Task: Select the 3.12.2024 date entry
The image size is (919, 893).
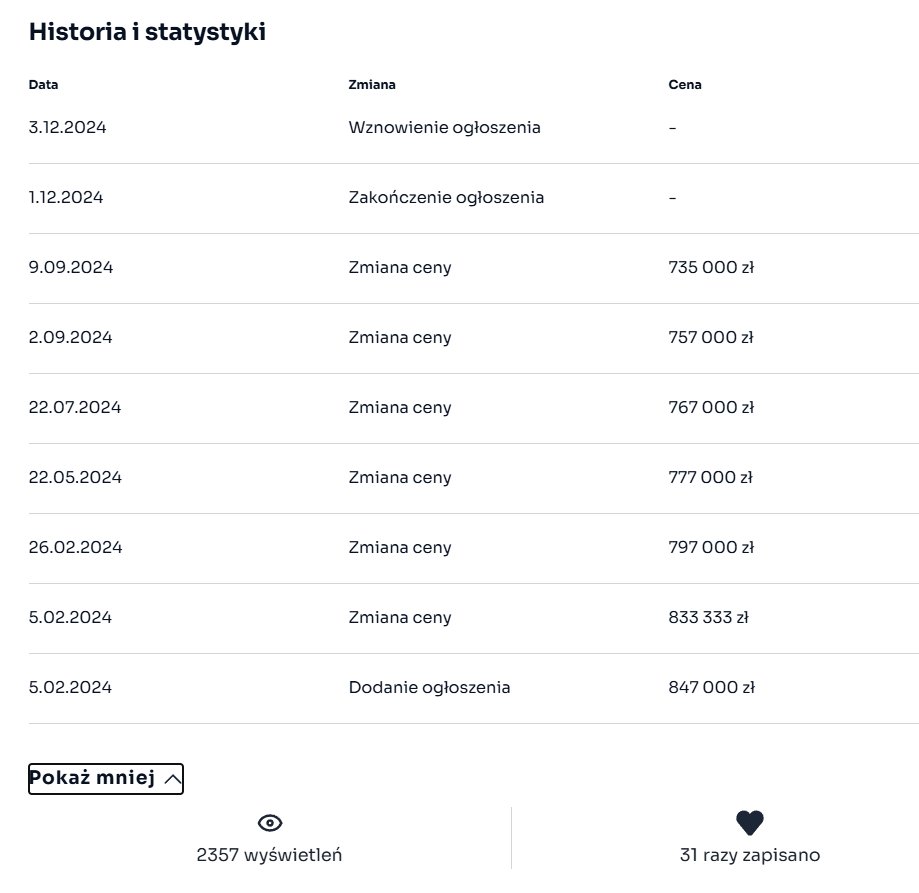Action: tap(67, 128)
